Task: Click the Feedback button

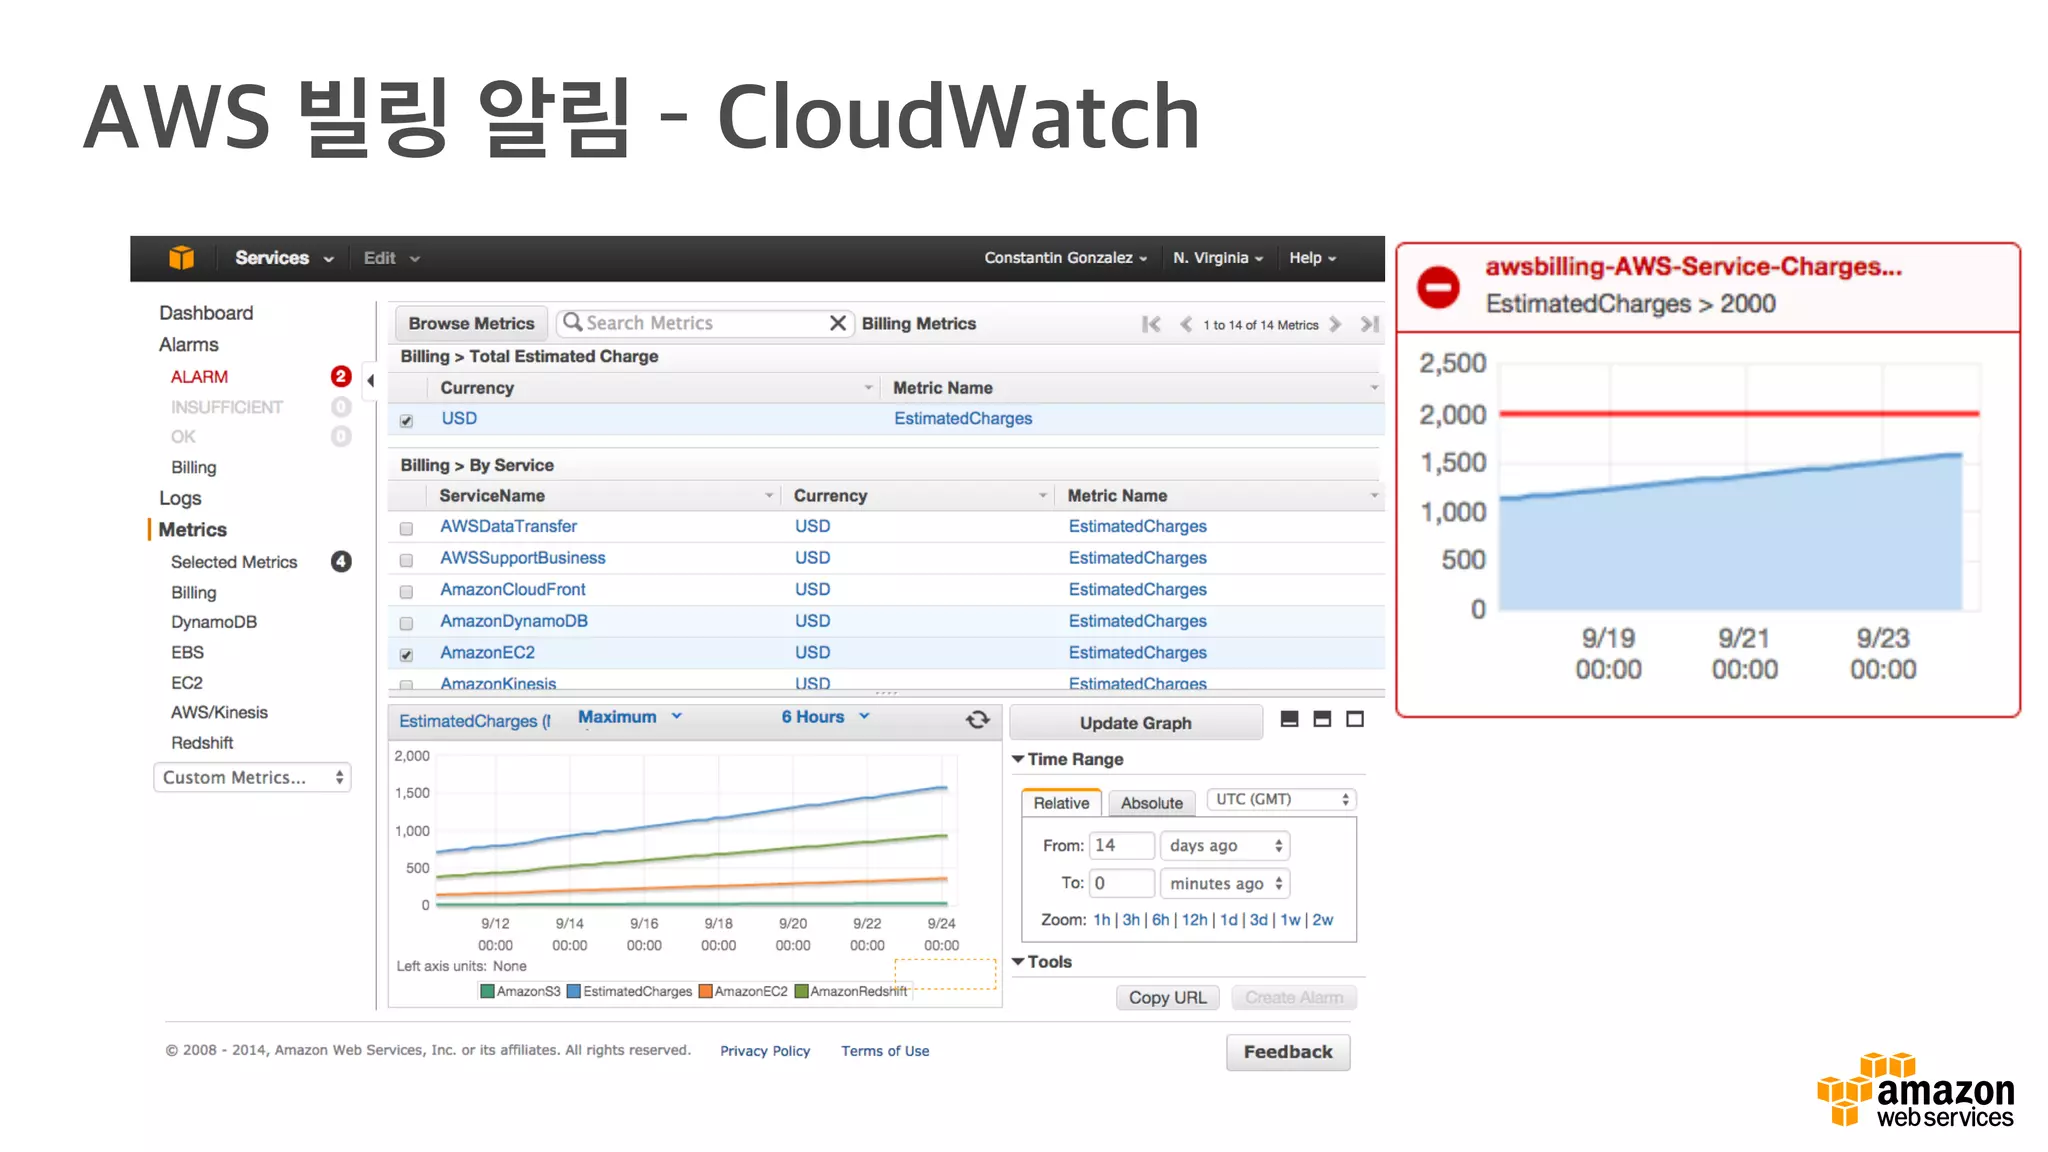Action: point(1288,1052)
